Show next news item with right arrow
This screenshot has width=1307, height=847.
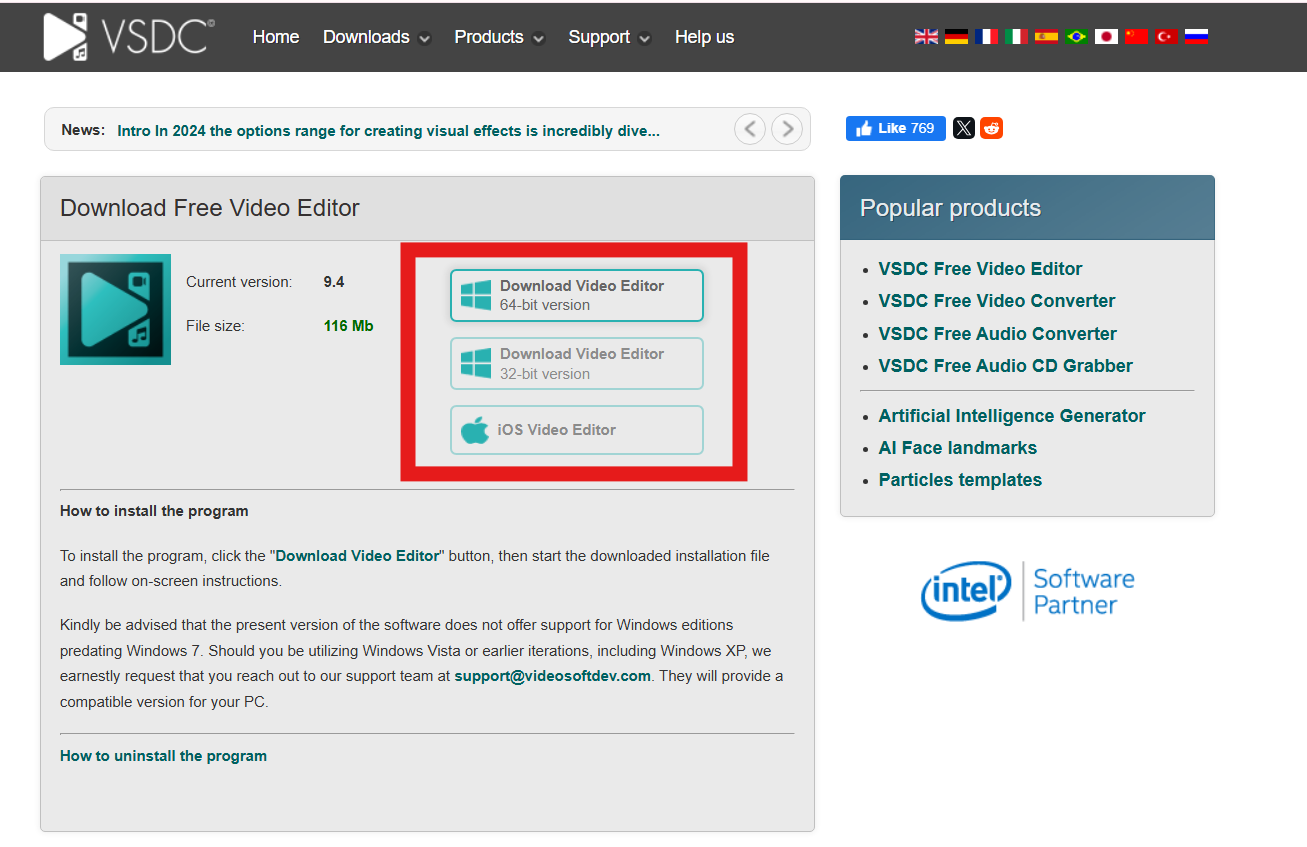[x=787, y=129]
